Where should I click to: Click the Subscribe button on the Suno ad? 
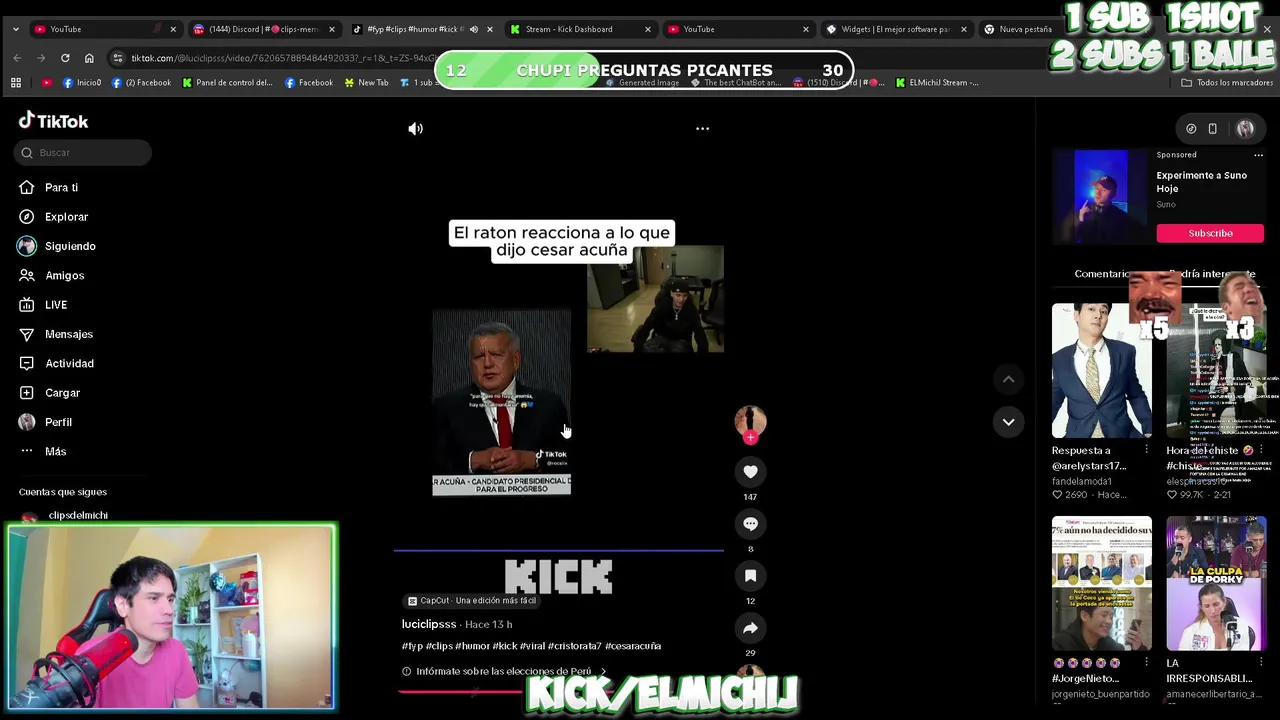pyautogui.click(x=1210, y=233)
